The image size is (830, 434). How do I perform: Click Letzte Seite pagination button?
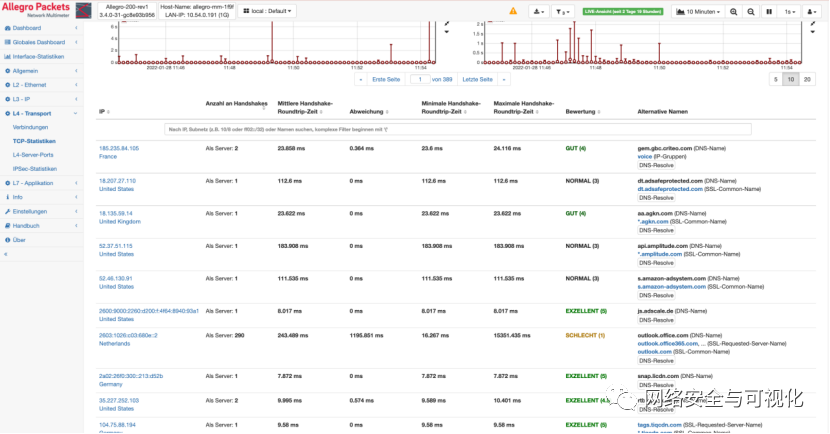(477, 79)
